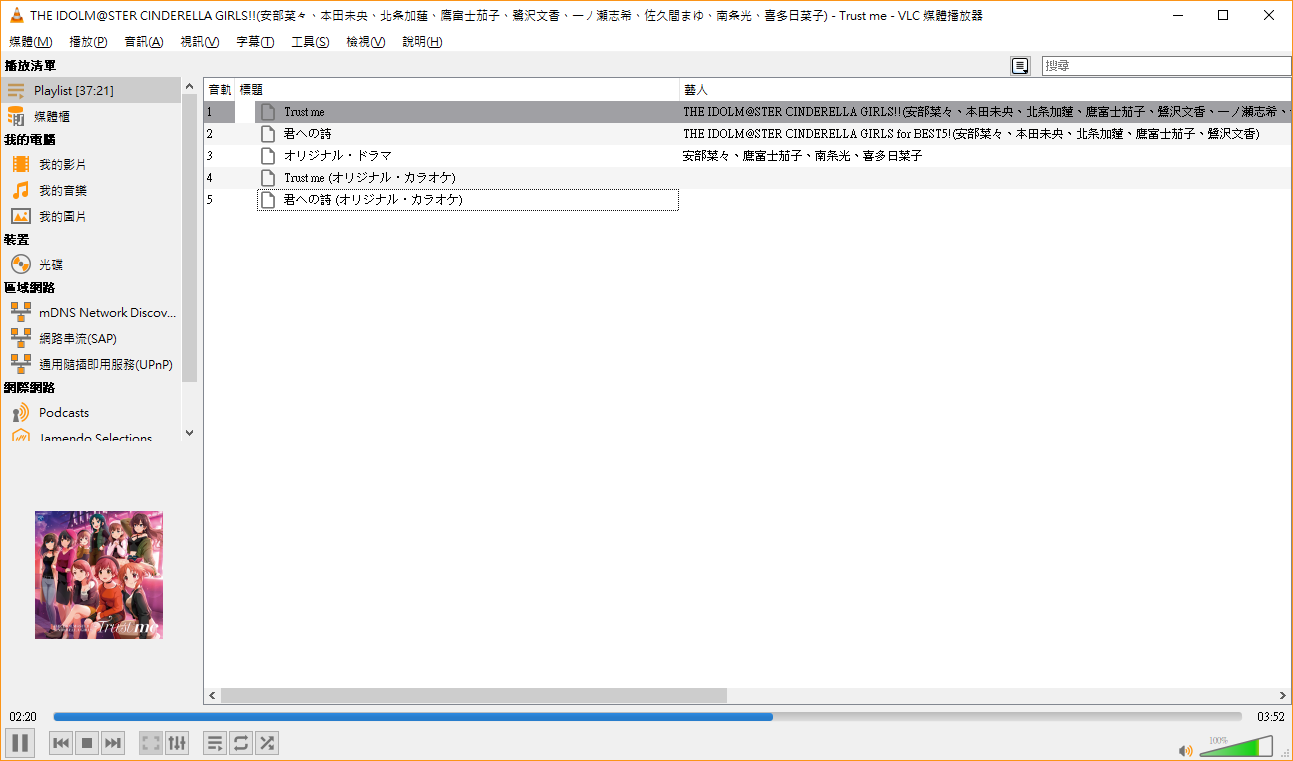Click file icon of オリジナル・ドラマ track
This screenshot has height=761, width=1293.
[x=267, y=156]
